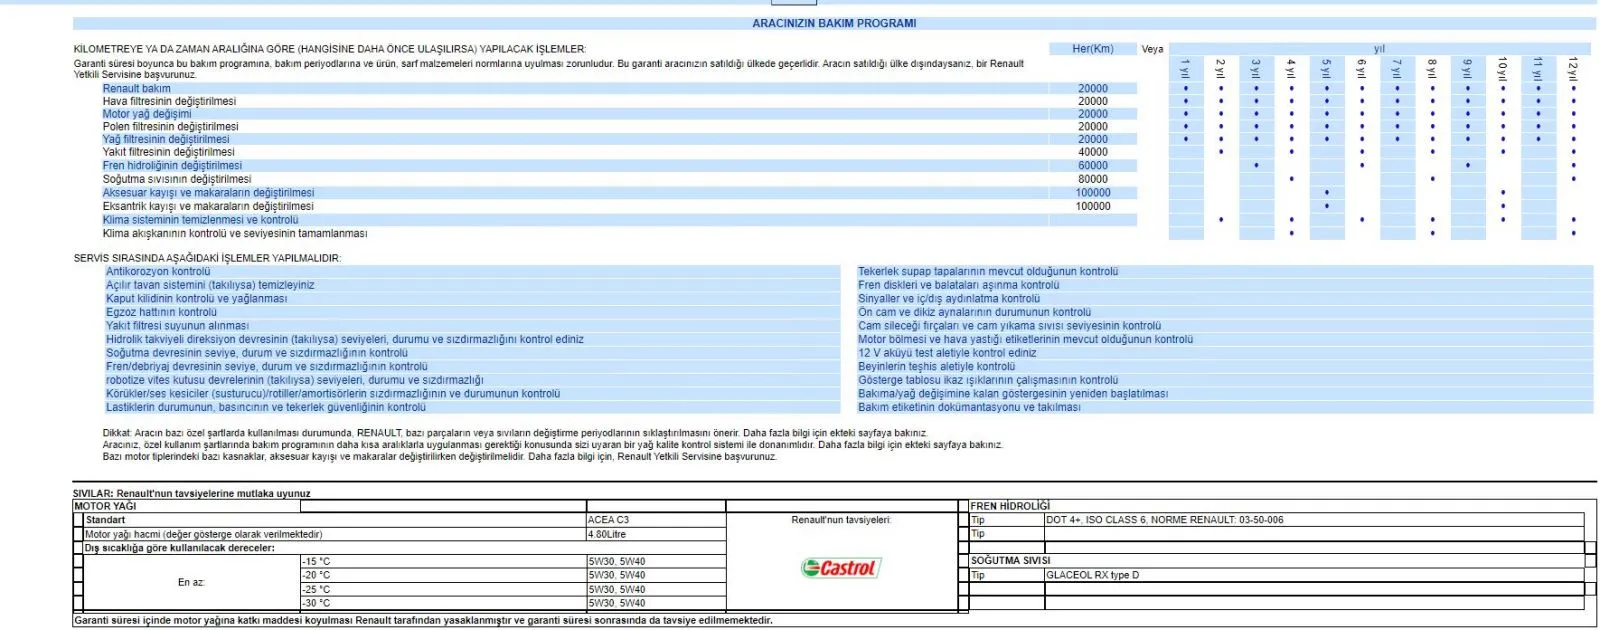Select the '4.80Litre' oil capacity value

607,534
